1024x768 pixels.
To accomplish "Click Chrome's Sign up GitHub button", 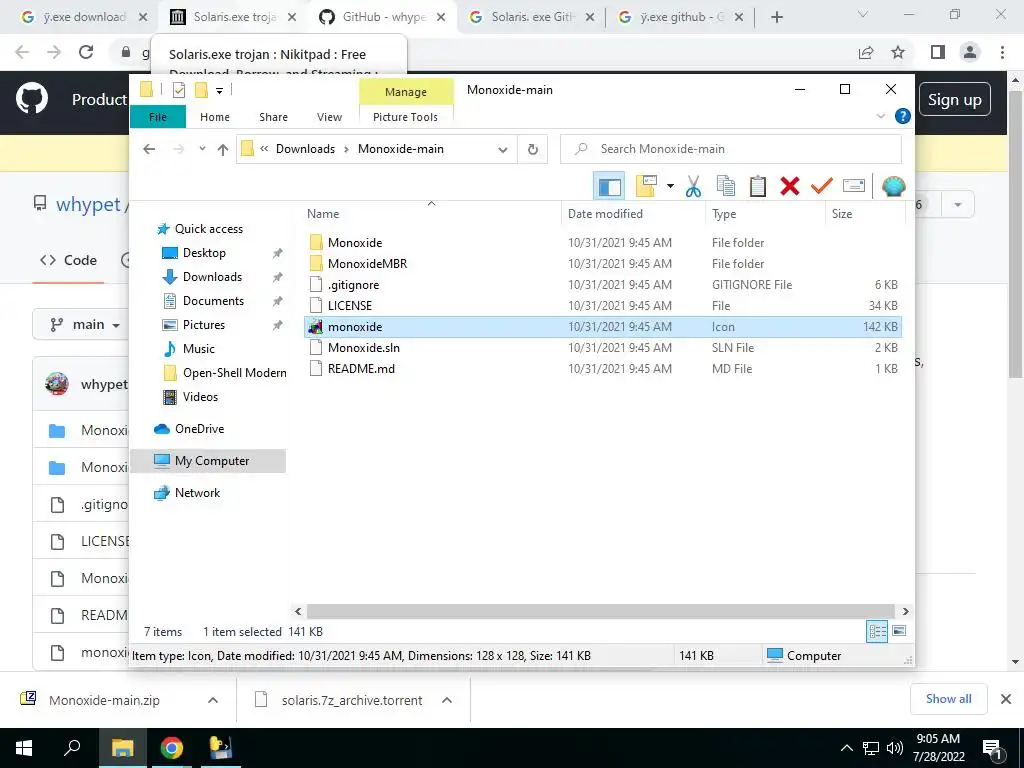I will 955,100.
